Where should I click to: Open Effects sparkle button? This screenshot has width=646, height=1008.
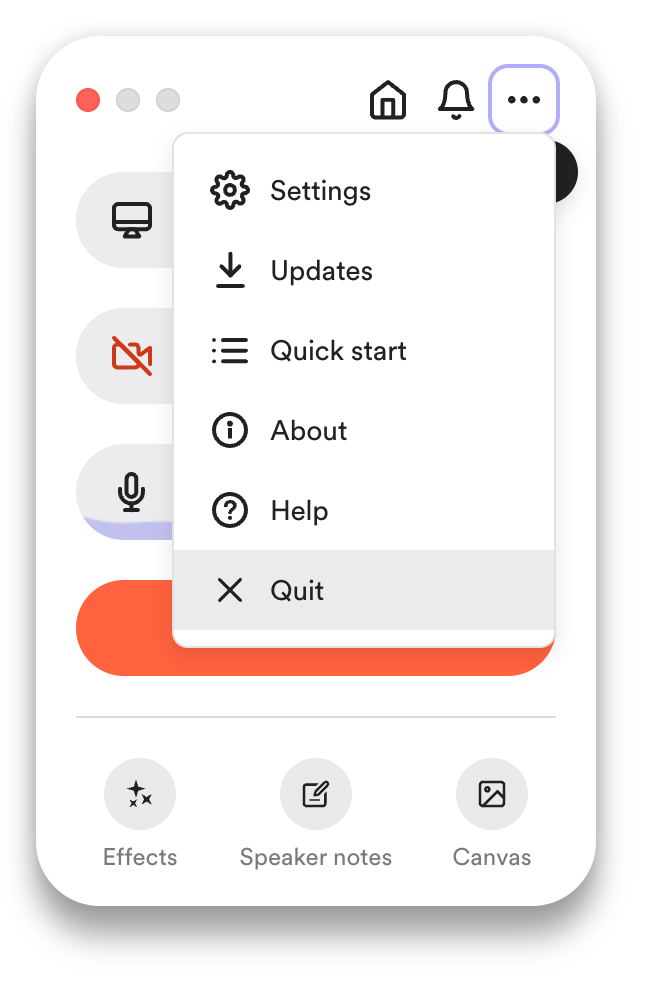pyautogui.click(x=140, y=794)
